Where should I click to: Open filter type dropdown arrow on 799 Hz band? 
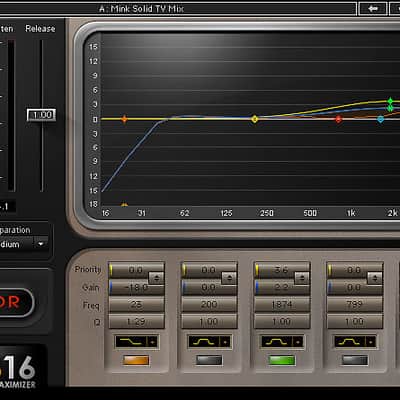(x=370, y=342)
